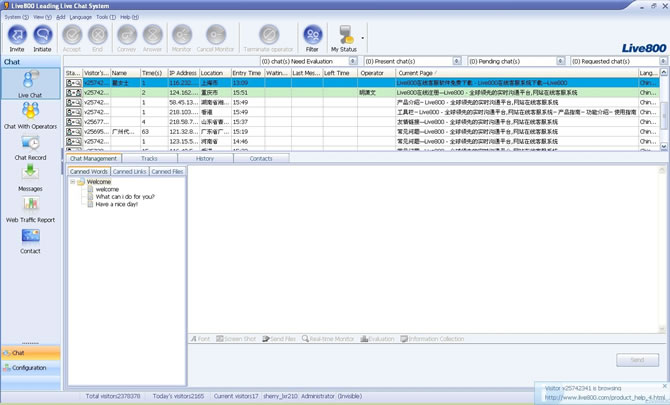Click the Initiate chat toolbar icon
The image size is (670, 405).
43,35
